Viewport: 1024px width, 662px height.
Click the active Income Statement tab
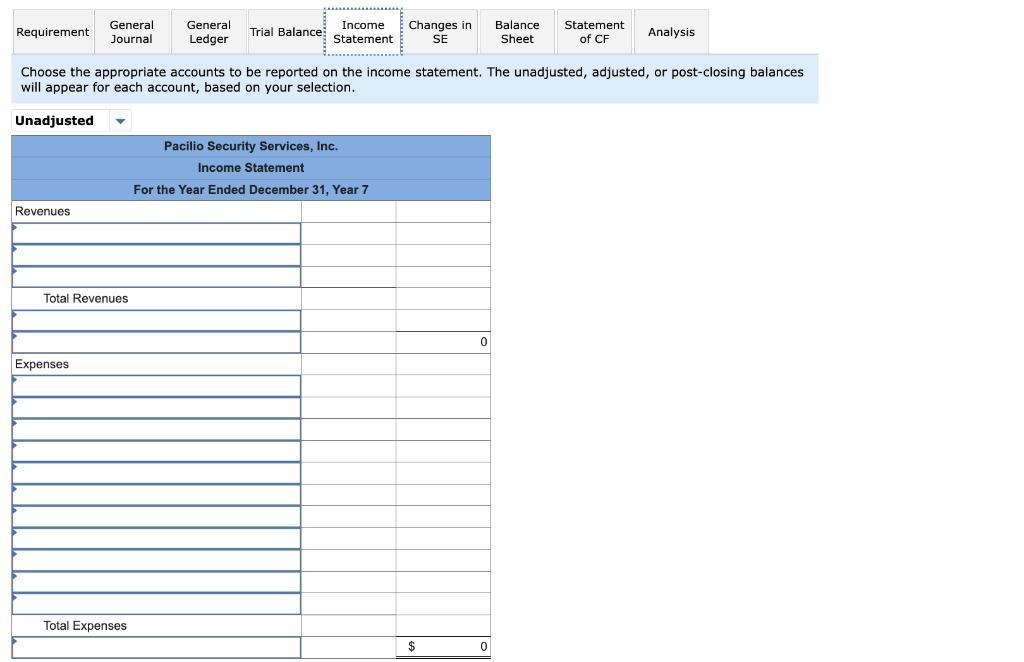363,31
